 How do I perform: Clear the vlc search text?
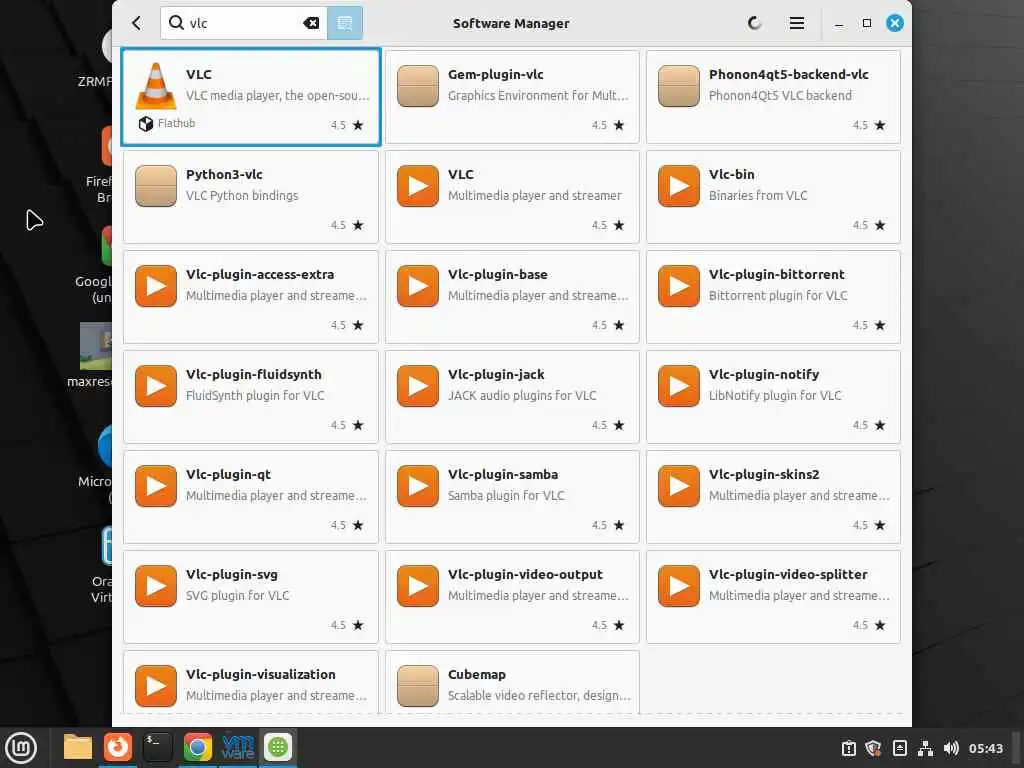(x=312, y=24)
